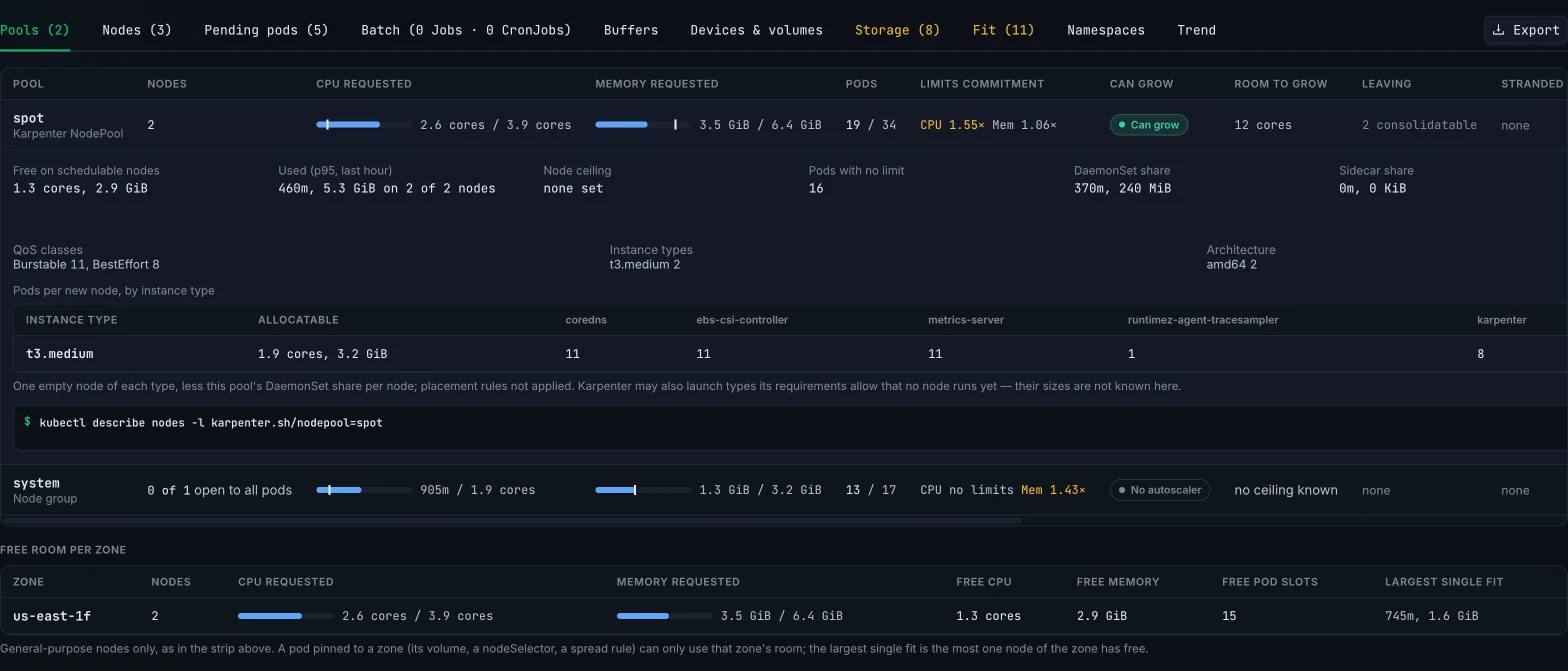Viewport: 1568px width, 671px height.
Task: Click the ebs-csi-controller column header
Action: point(742,320)
